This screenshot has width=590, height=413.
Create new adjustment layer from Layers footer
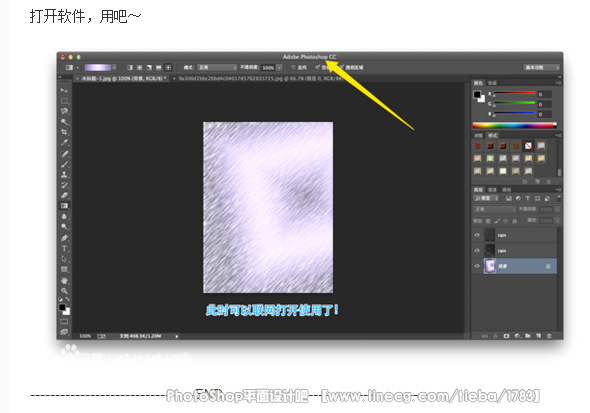point(517,336)
